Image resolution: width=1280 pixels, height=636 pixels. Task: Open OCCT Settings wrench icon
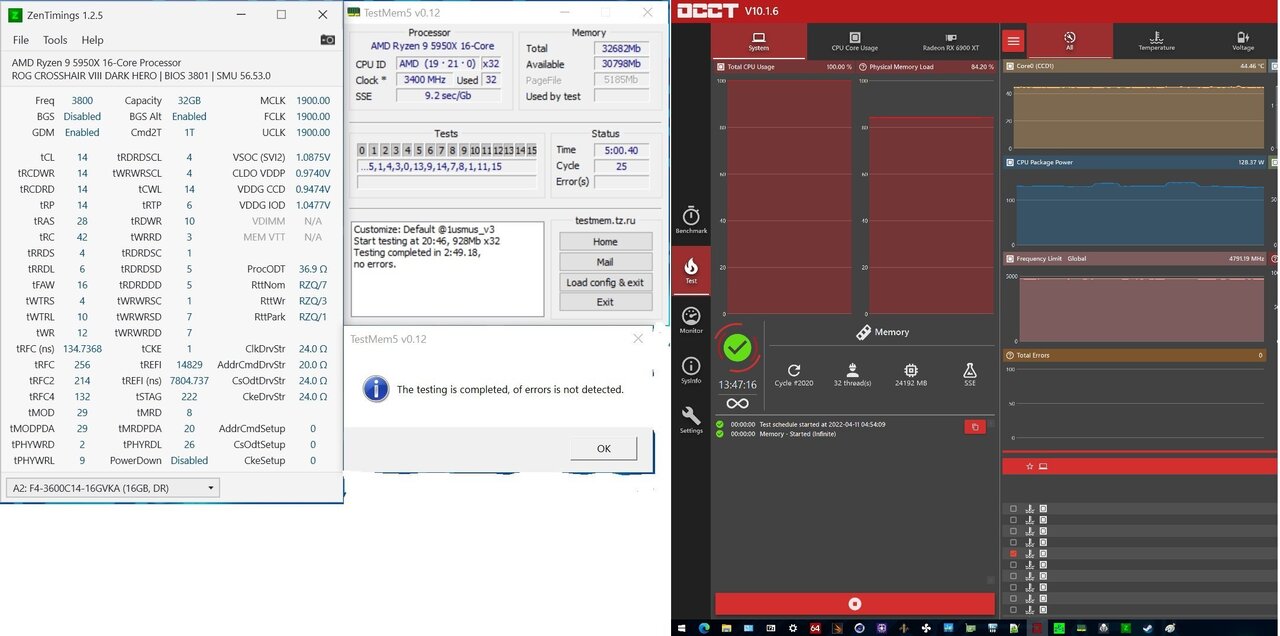691,419
